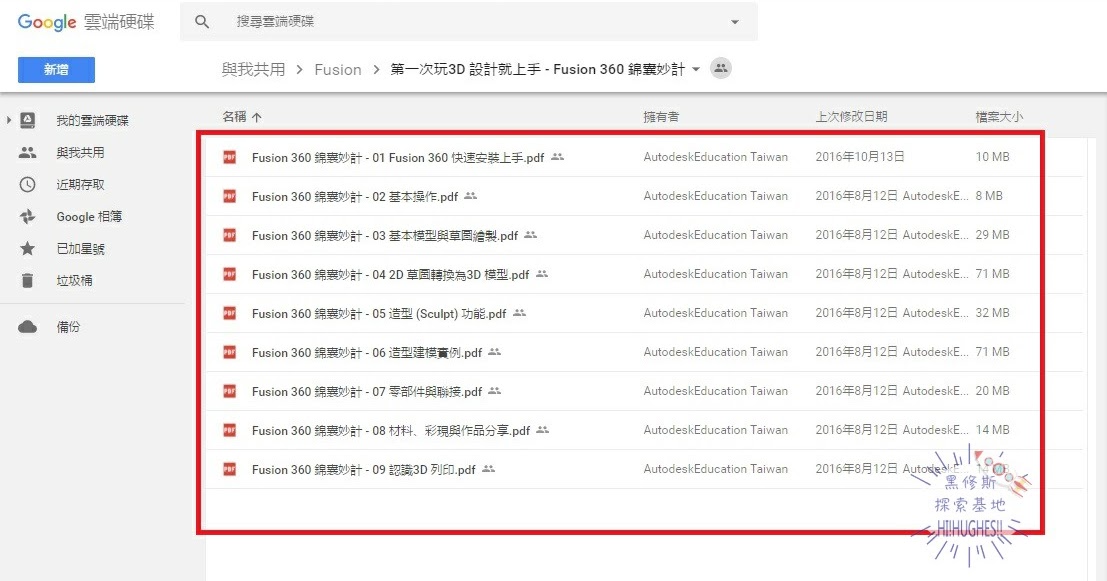Click the My Drive icon in sidebar
Screen dimensions: 1107x581
tap(27, 121)
